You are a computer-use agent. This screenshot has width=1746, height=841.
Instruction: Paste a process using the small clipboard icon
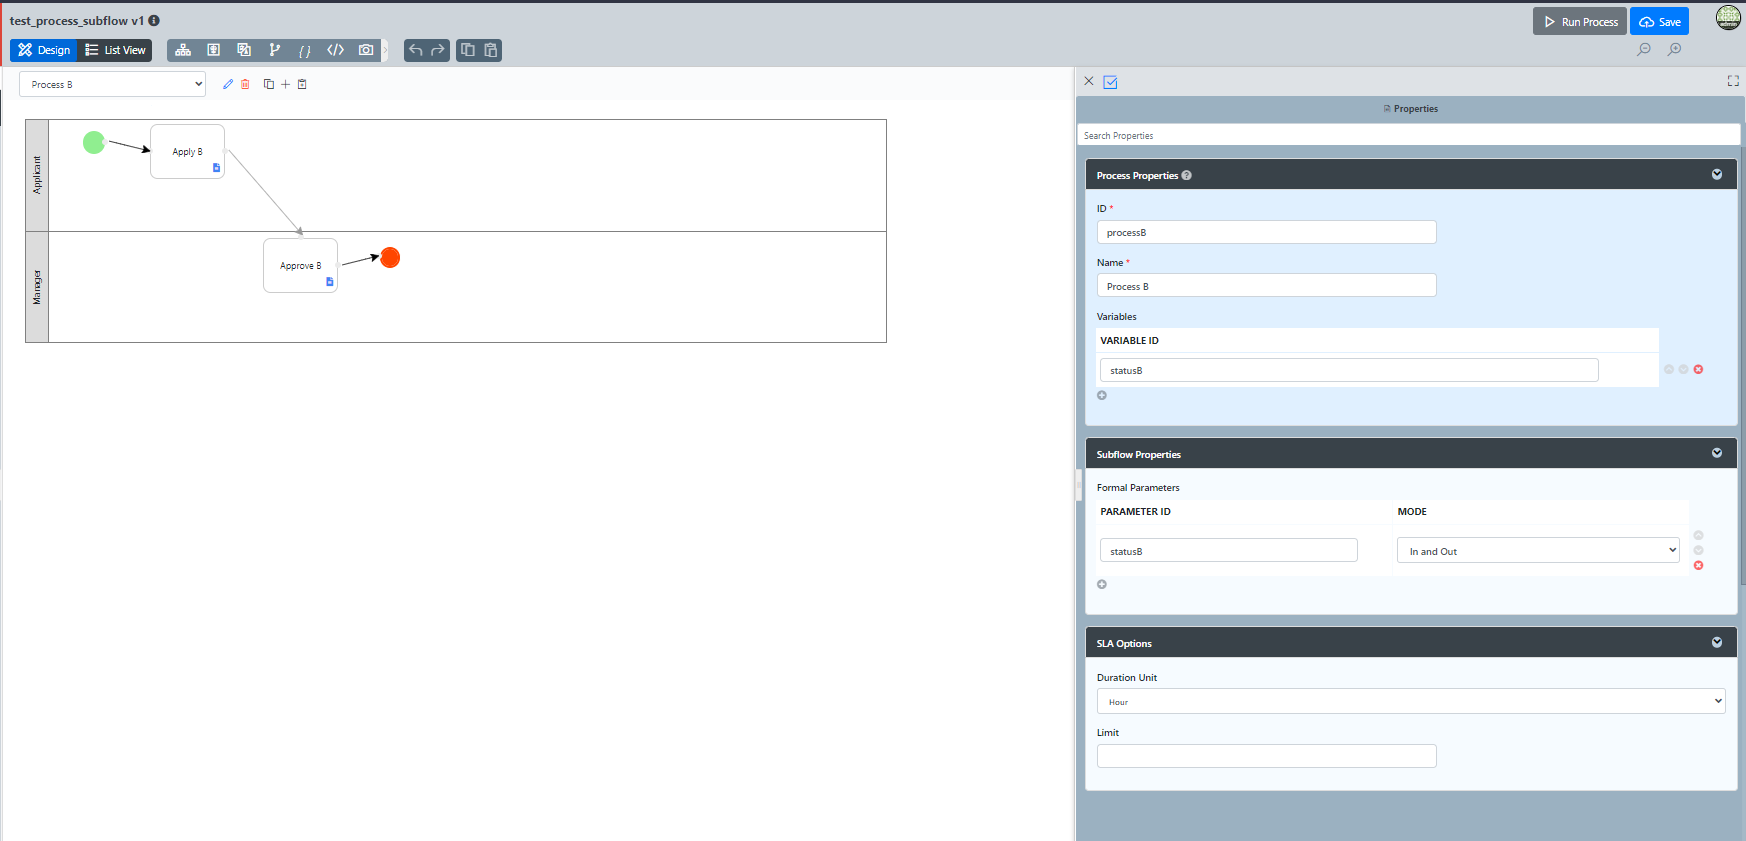click(302, 84)
